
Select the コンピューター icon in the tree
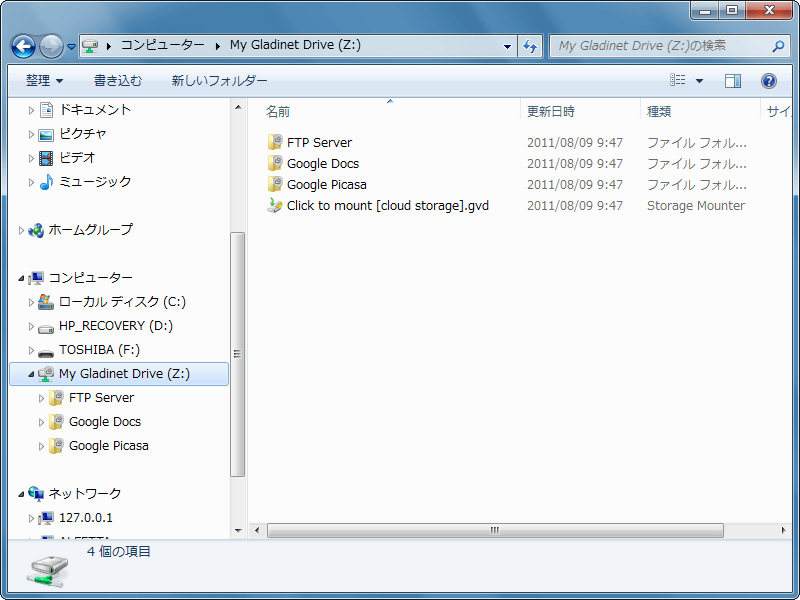click(36, 278)
